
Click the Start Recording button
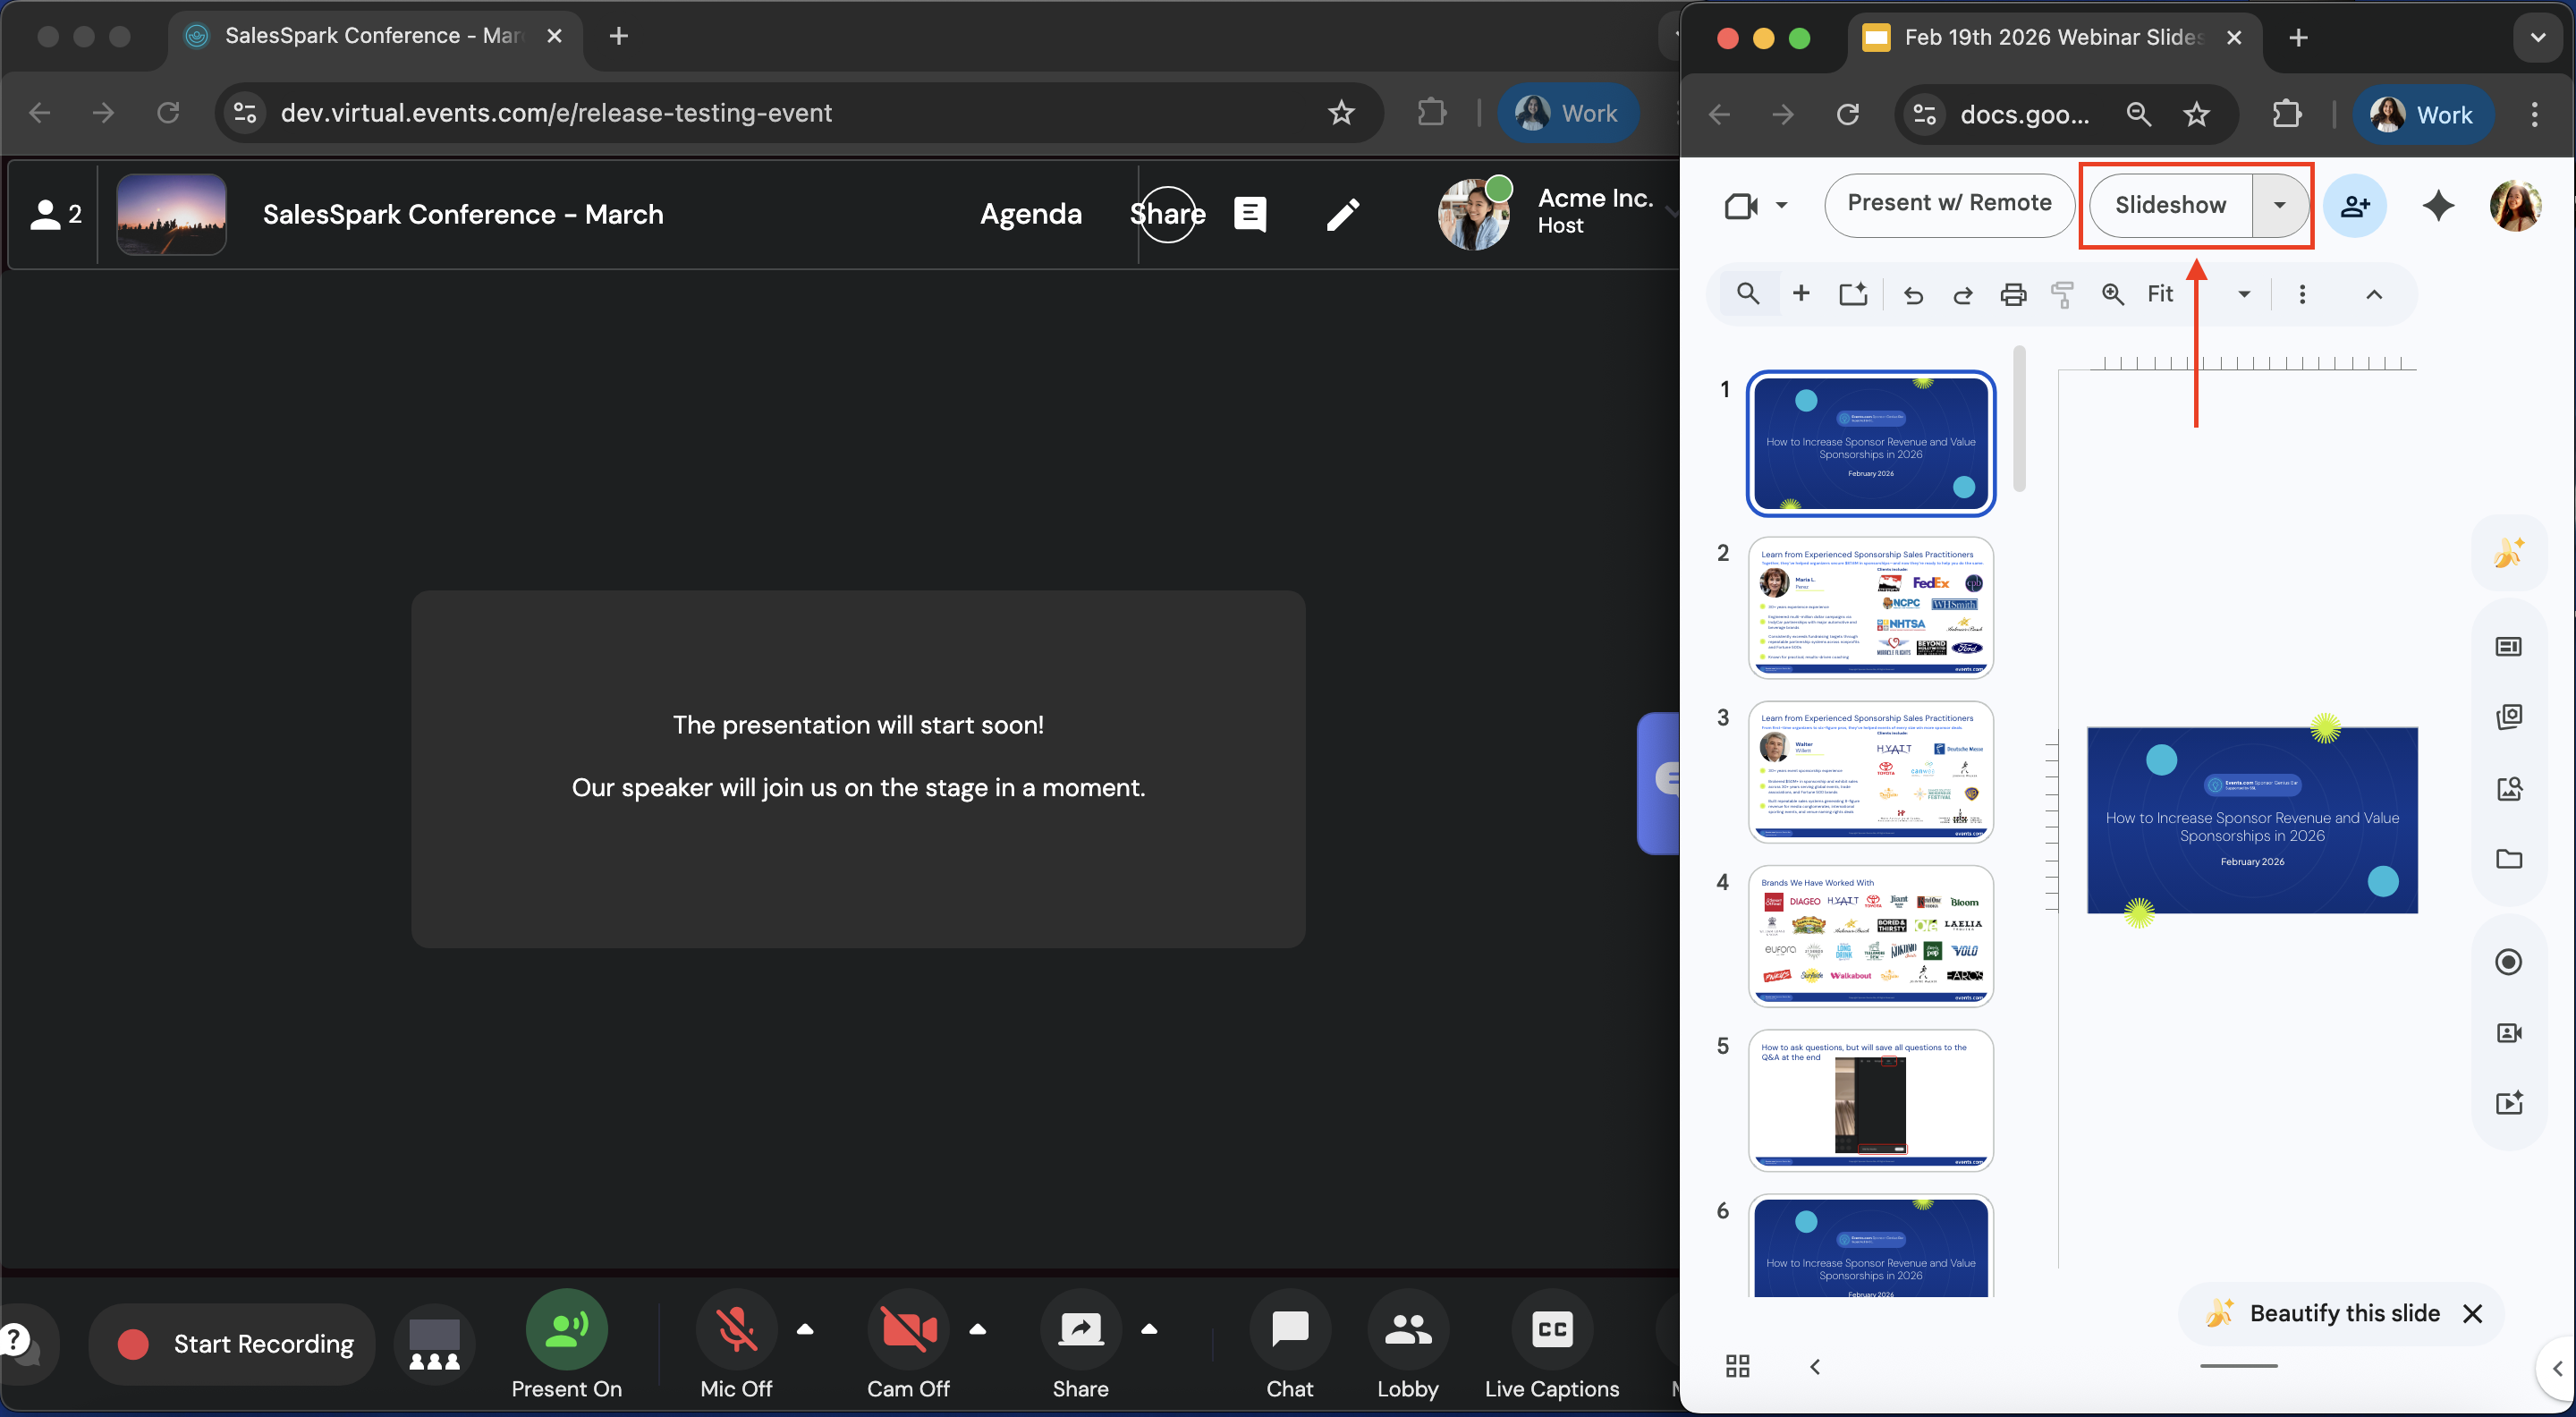232,1344
